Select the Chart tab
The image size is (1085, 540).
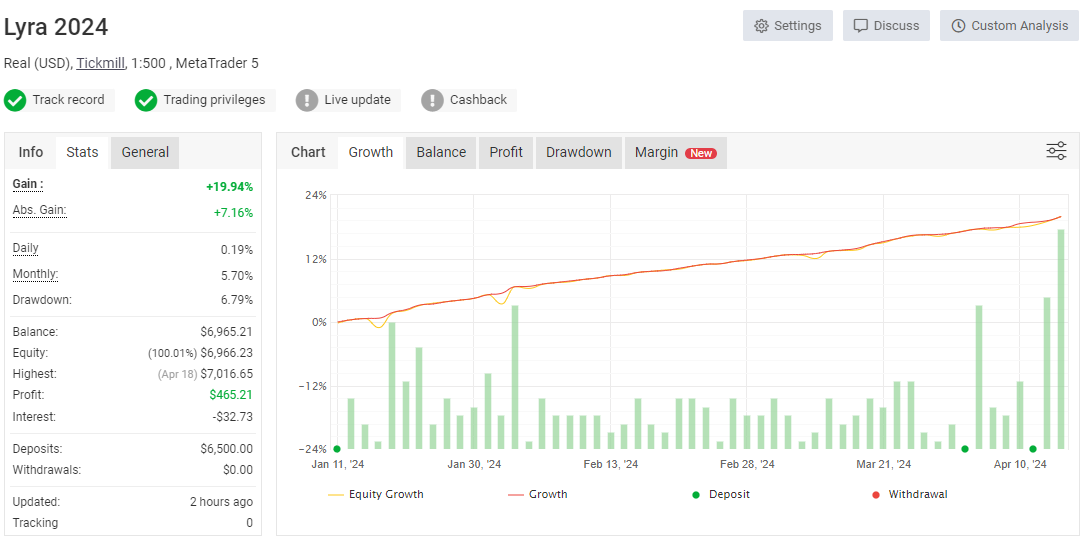[x=308, y=152]
